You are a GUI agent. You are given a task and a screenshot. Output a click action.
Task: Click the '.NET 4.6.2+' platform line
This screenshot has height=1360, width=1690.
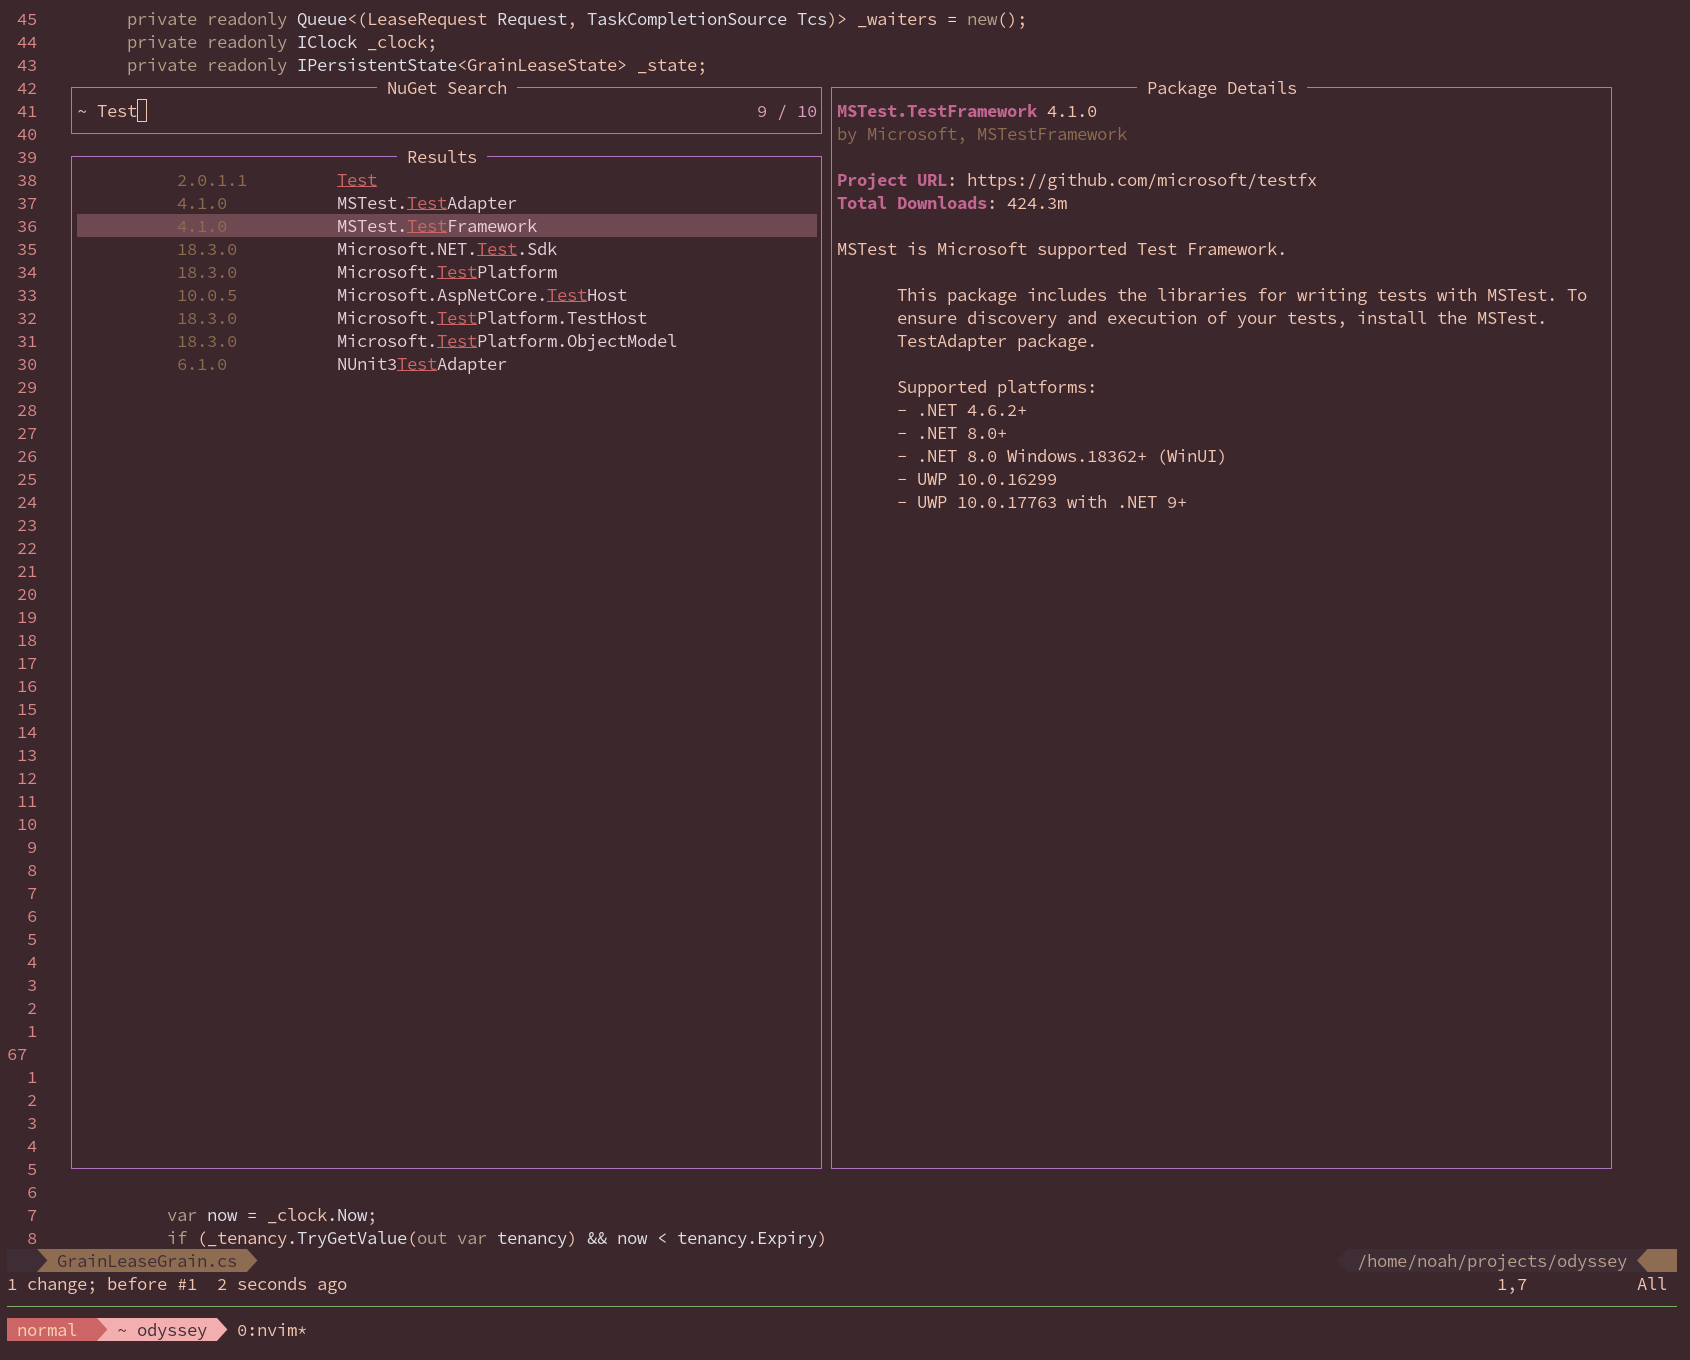click(962, 410)
